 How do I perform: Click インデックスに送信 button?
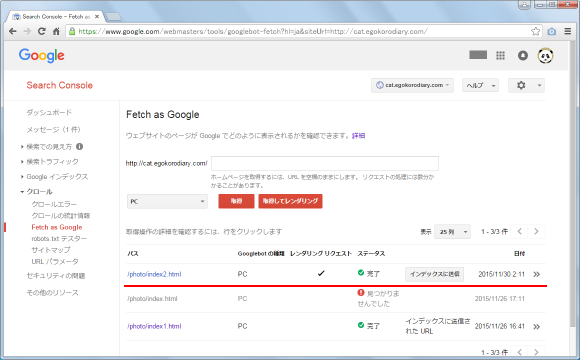[434, 274]
